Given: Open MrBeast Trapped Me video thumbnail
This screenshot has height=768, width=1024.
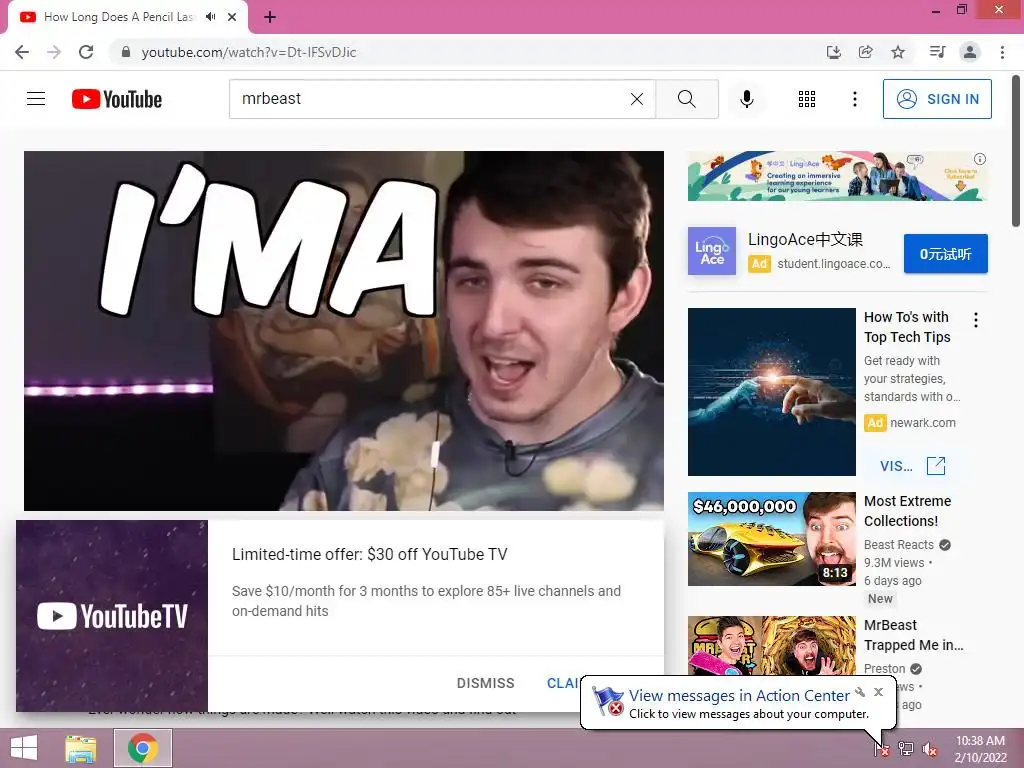Looking at the screenshot, I should 771,645.
